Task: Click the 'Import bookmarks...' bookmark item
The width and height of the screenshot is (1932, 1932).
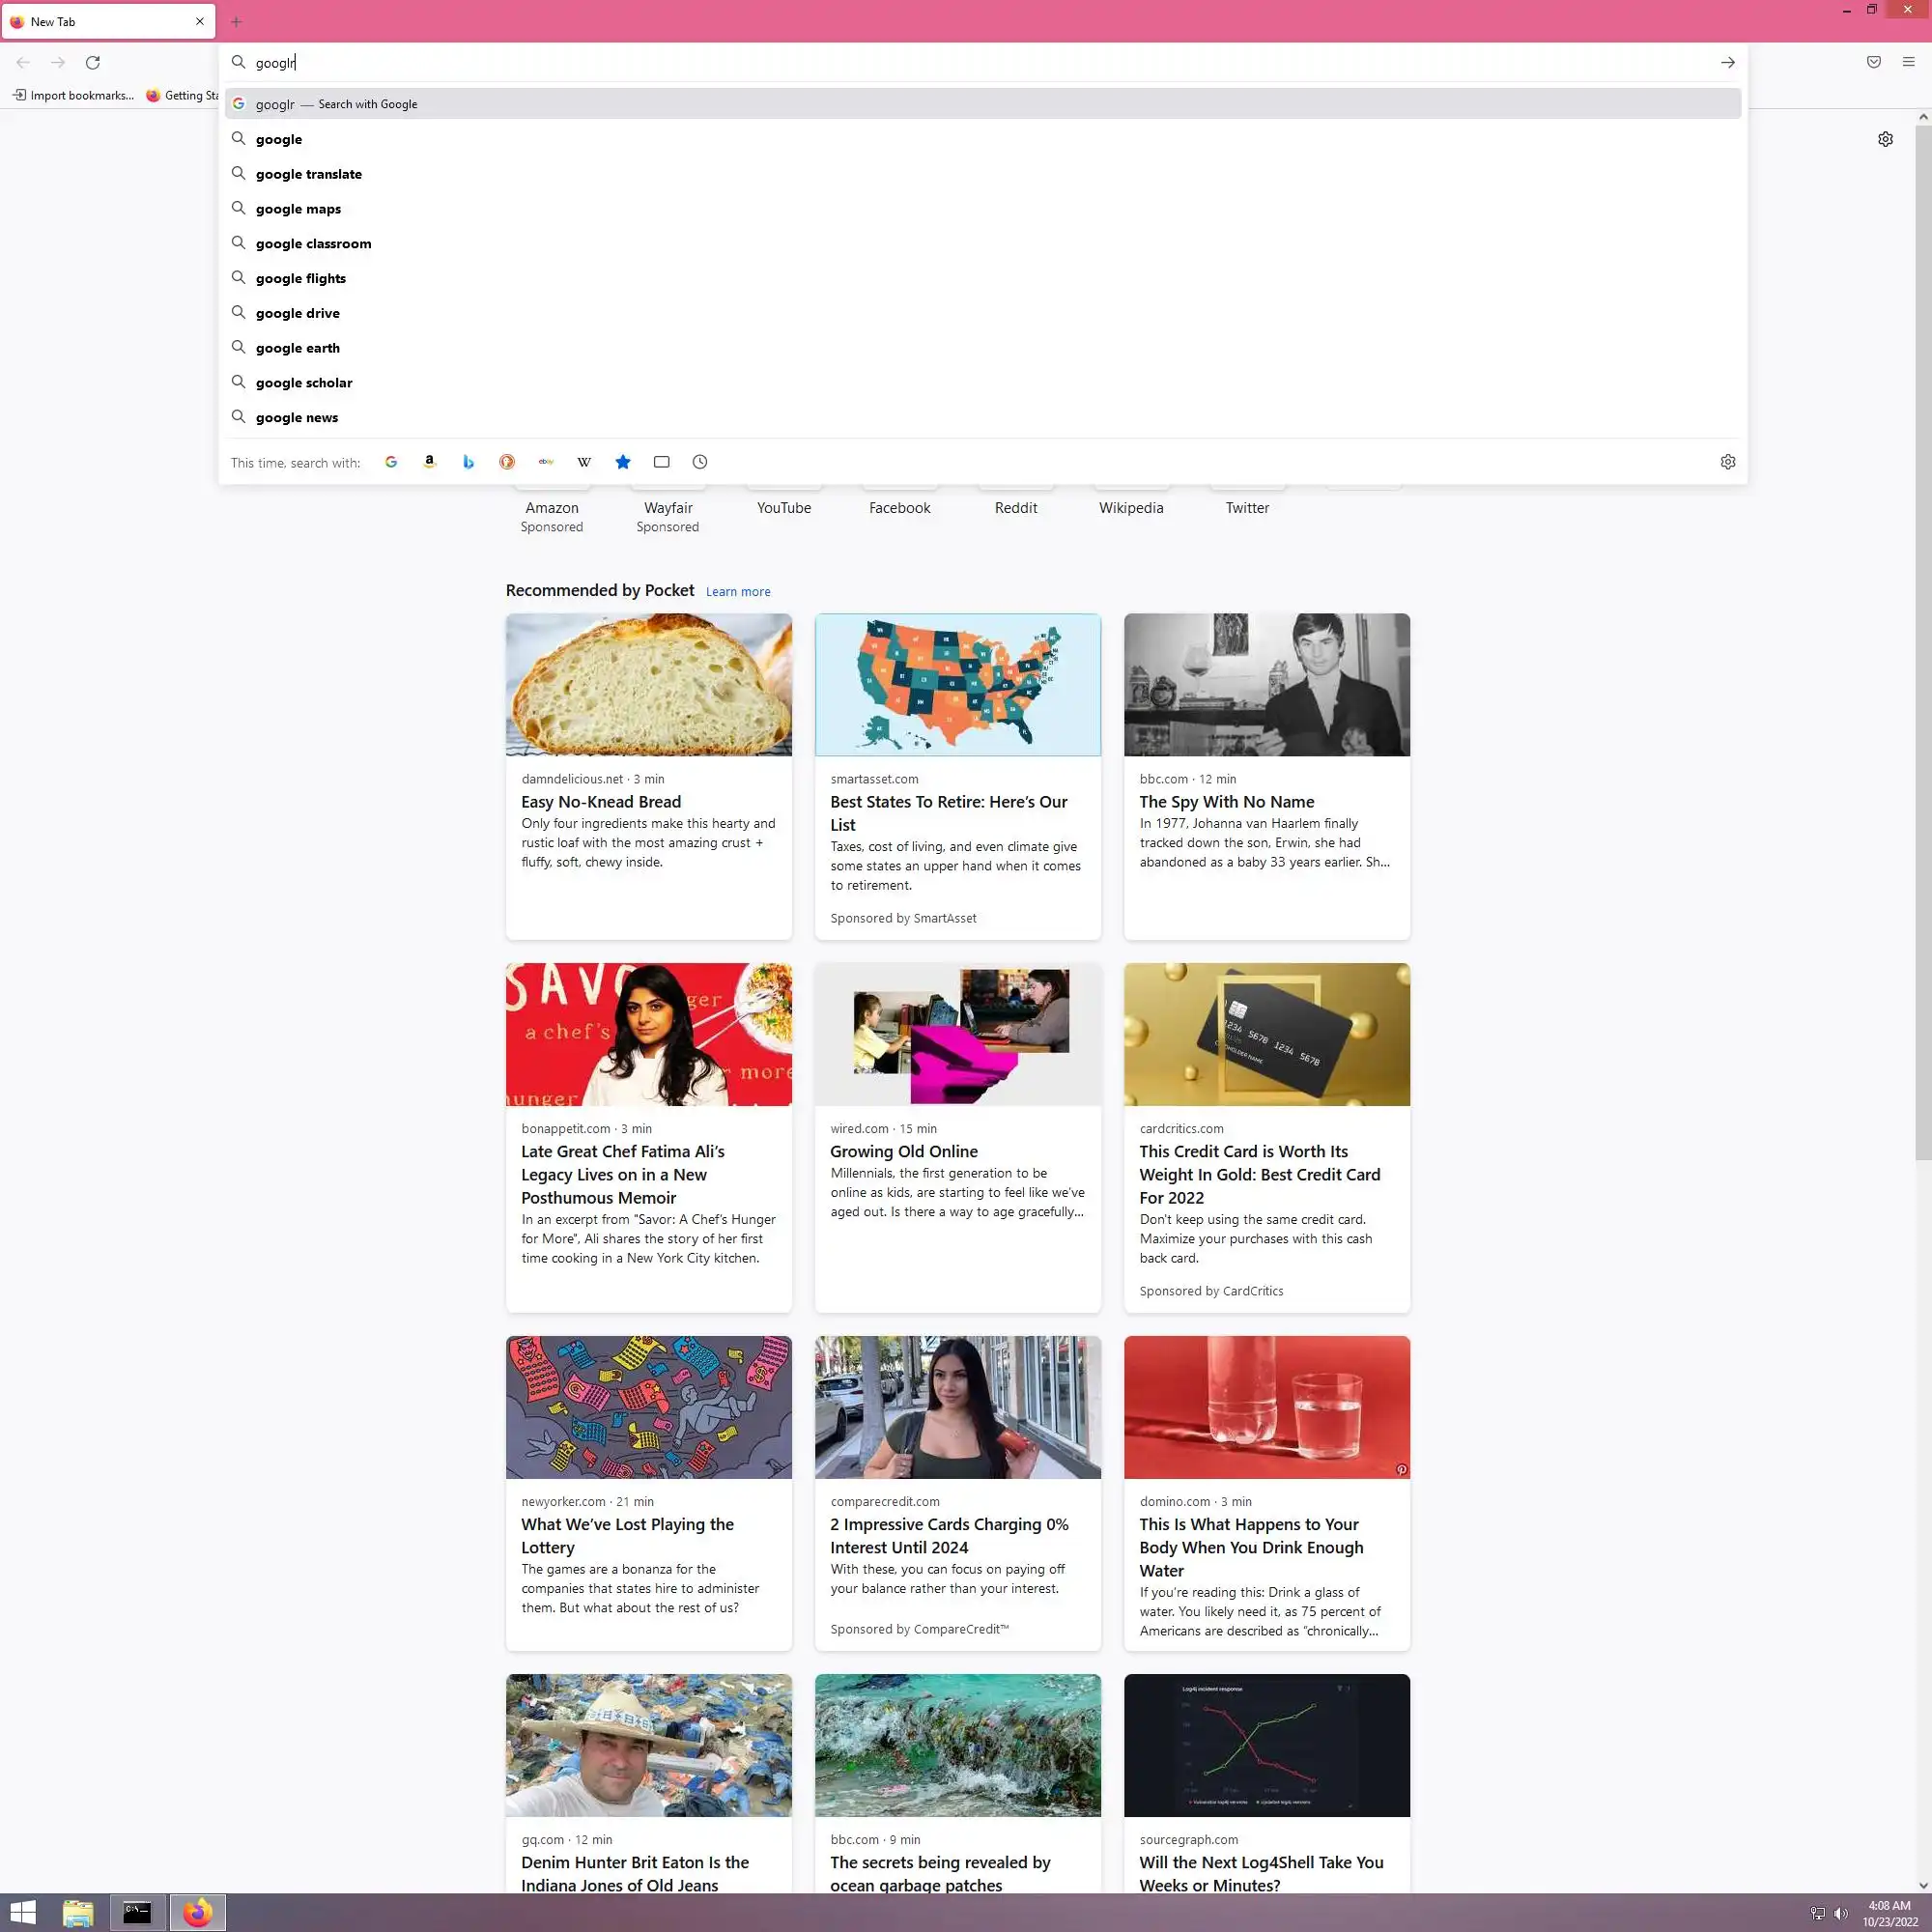Action: (73, 95)
